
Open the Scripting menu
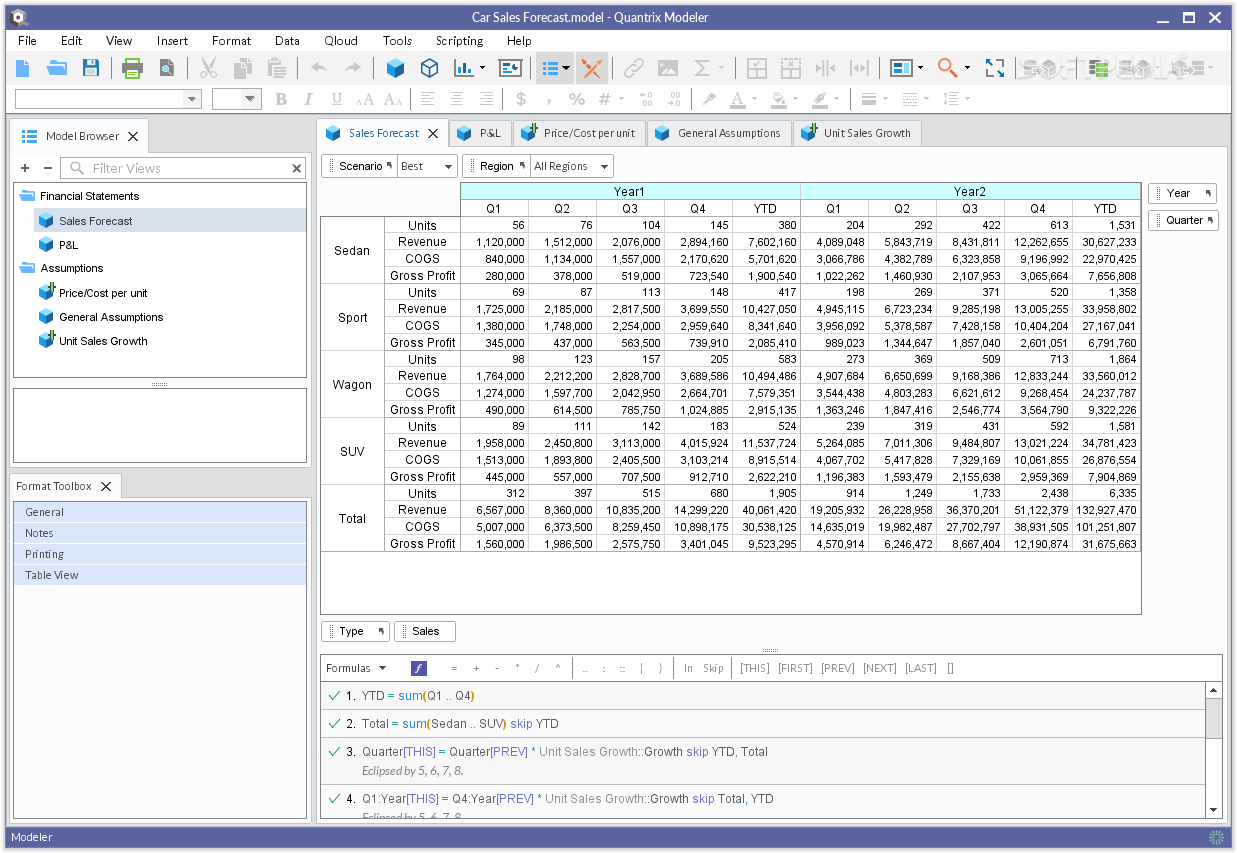459,41
